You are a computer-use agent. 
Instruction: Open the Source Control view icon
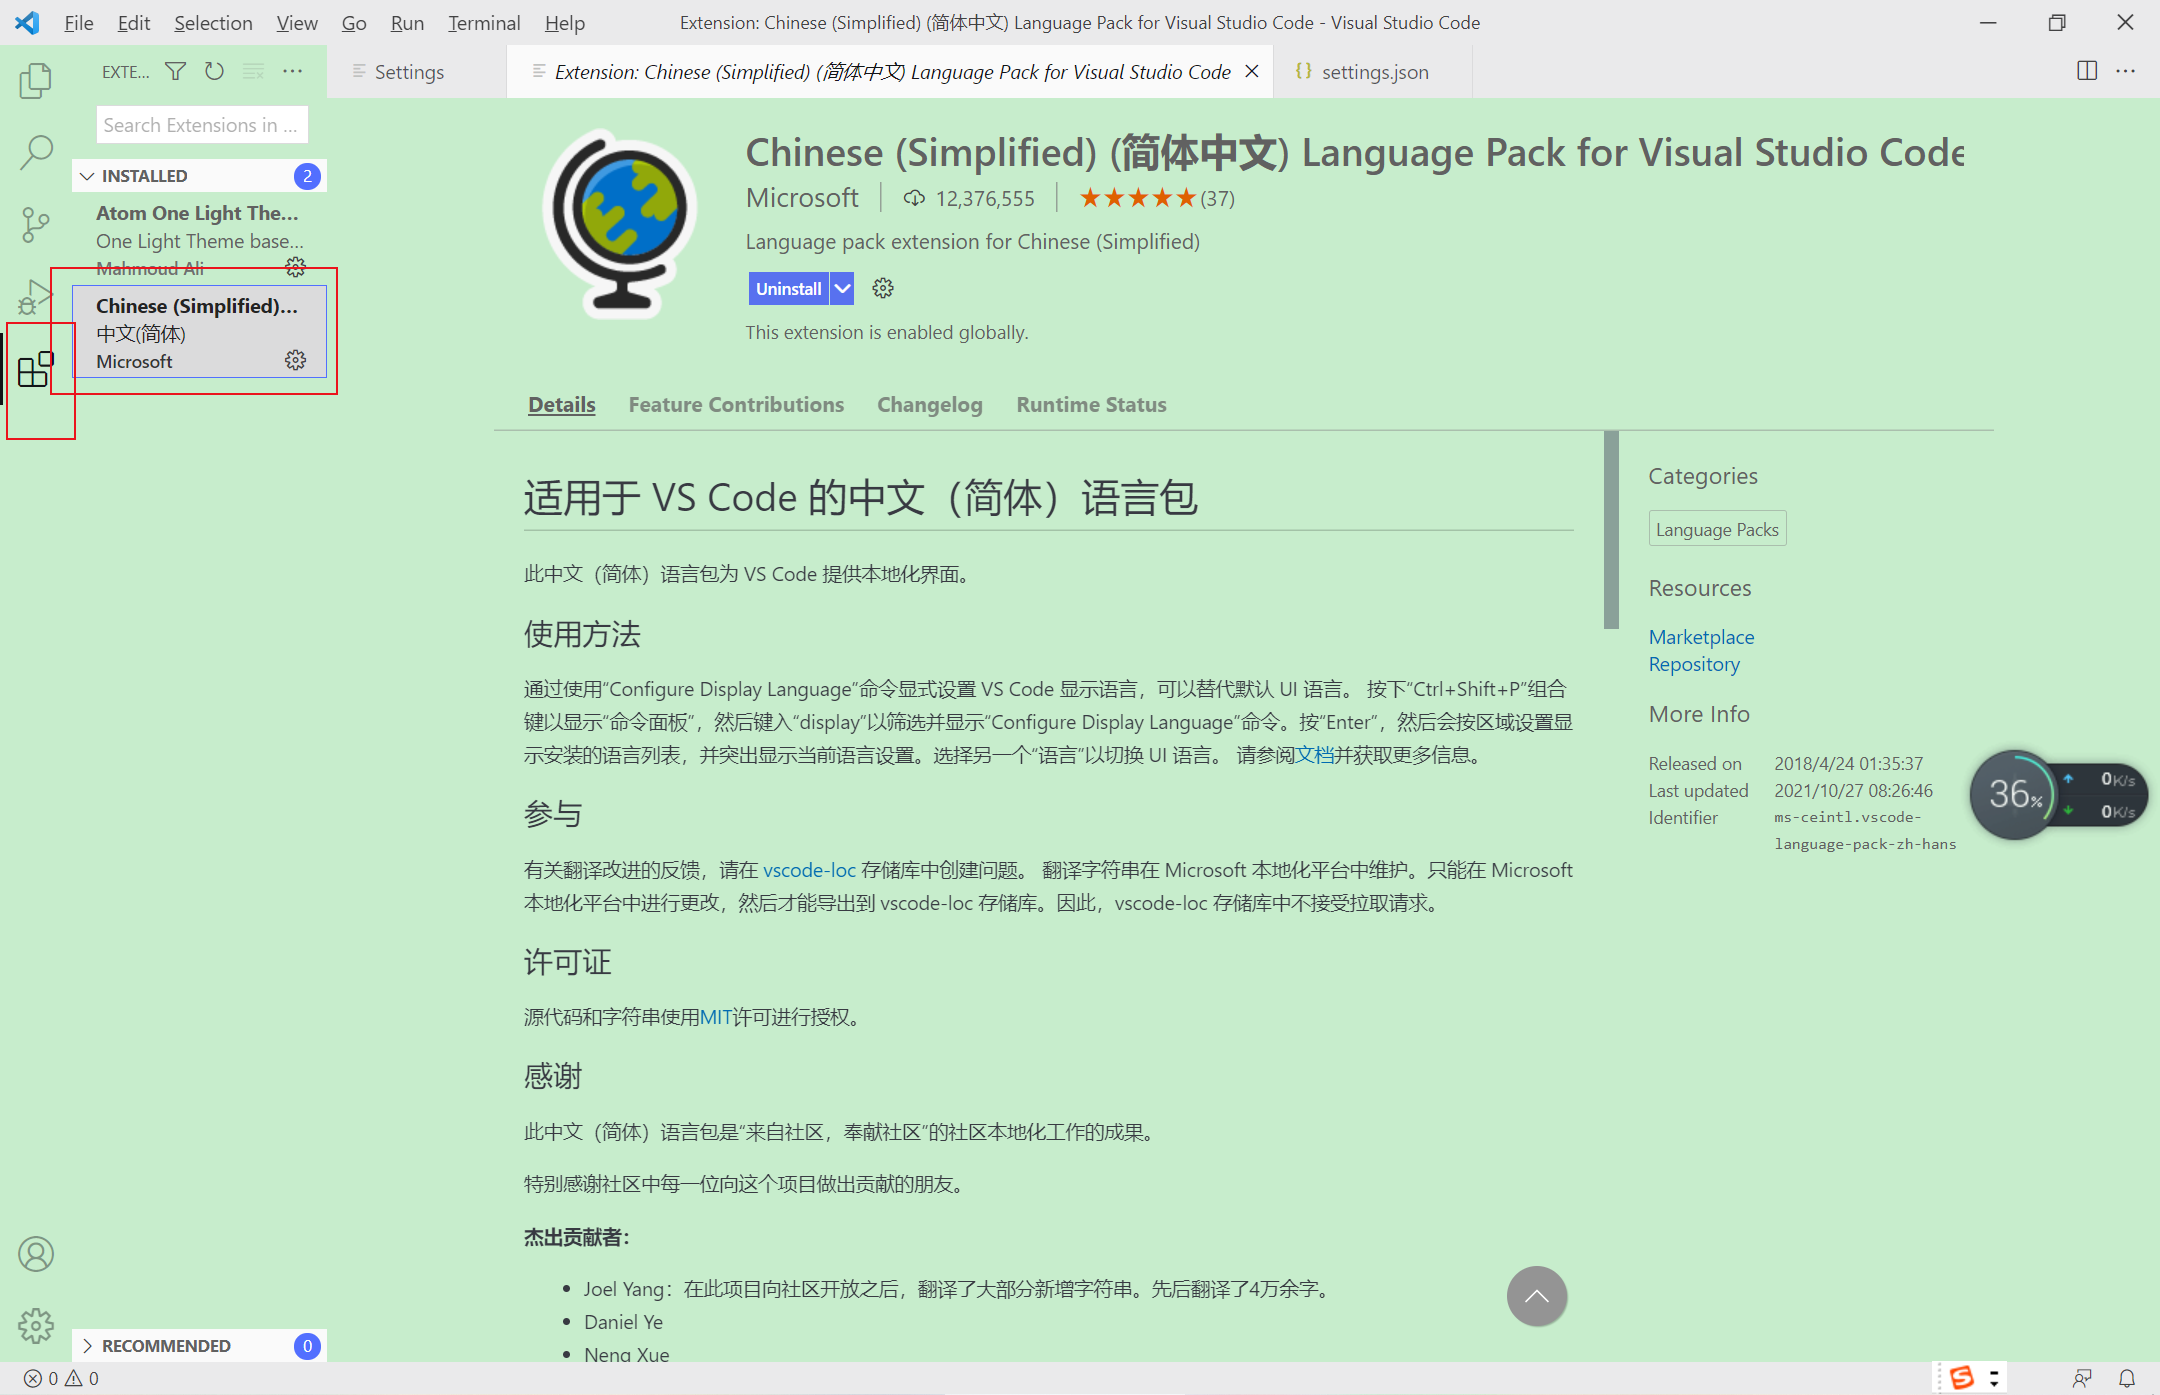coord(36,224)
